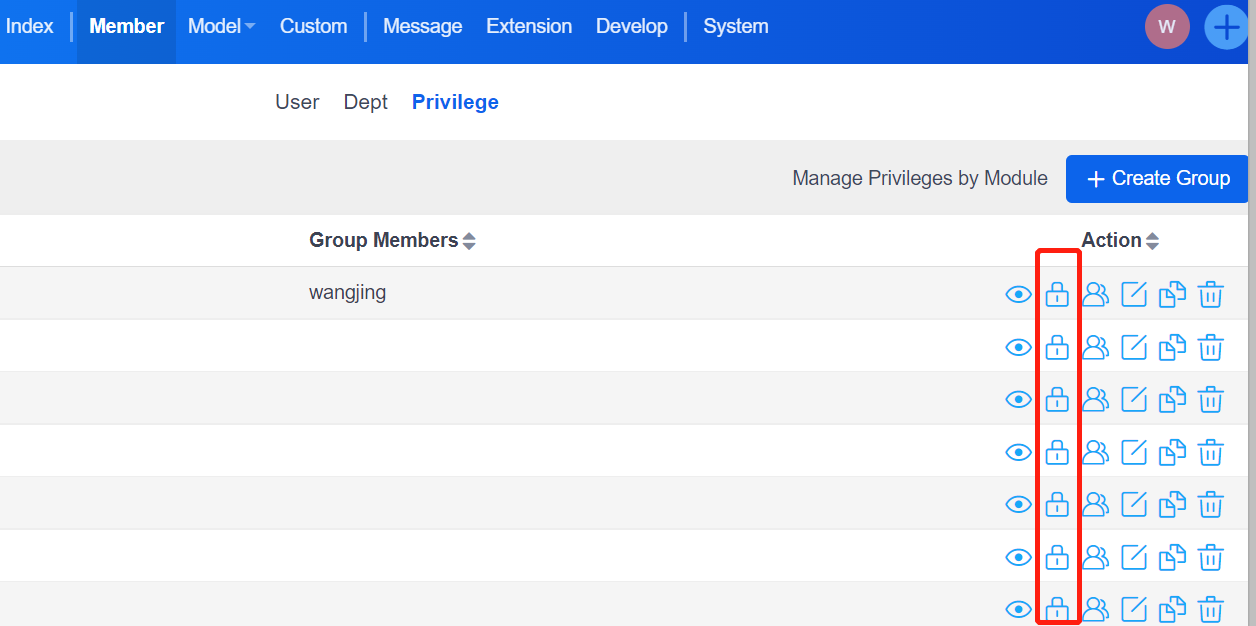Open members icon in wangjing row

(x=1096, y=294)
